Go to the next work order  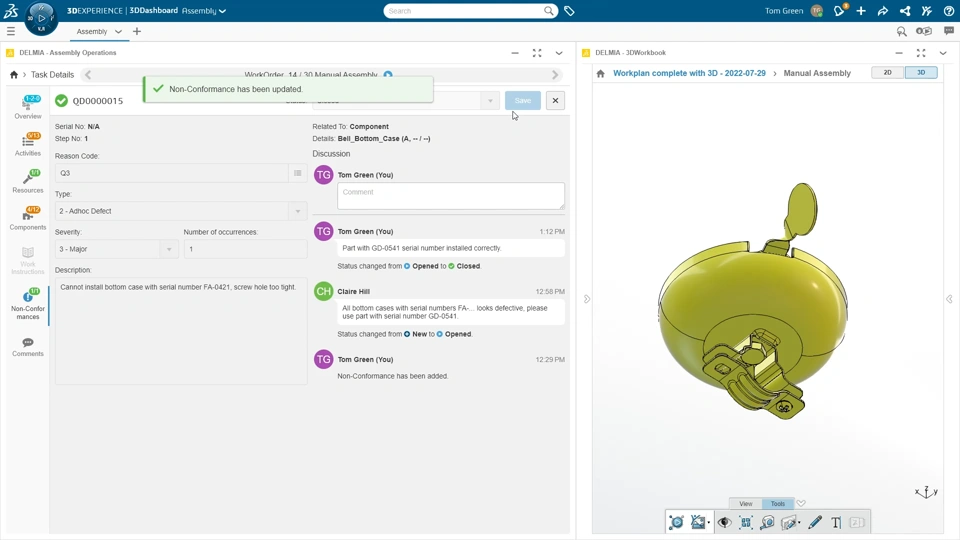555,75
